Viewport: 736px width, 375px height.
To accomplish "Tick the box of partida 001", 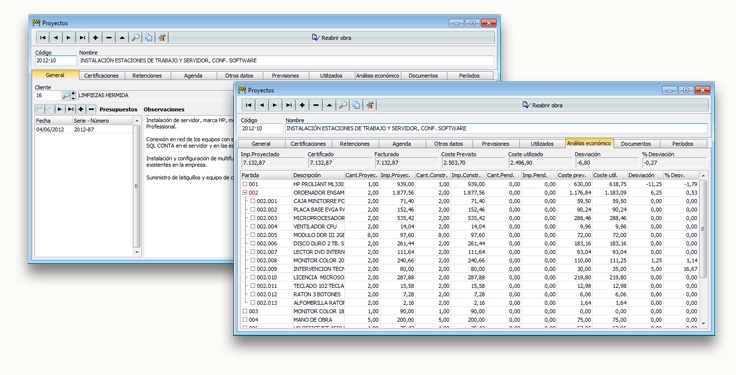I will point(245,184).
